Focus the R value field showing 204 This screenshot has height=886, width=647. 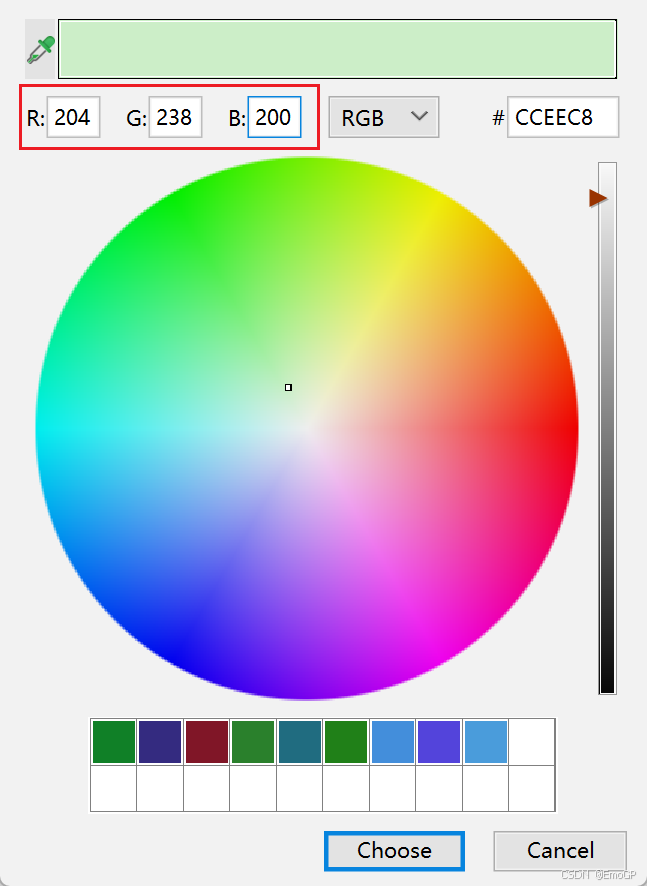(73, 117)
